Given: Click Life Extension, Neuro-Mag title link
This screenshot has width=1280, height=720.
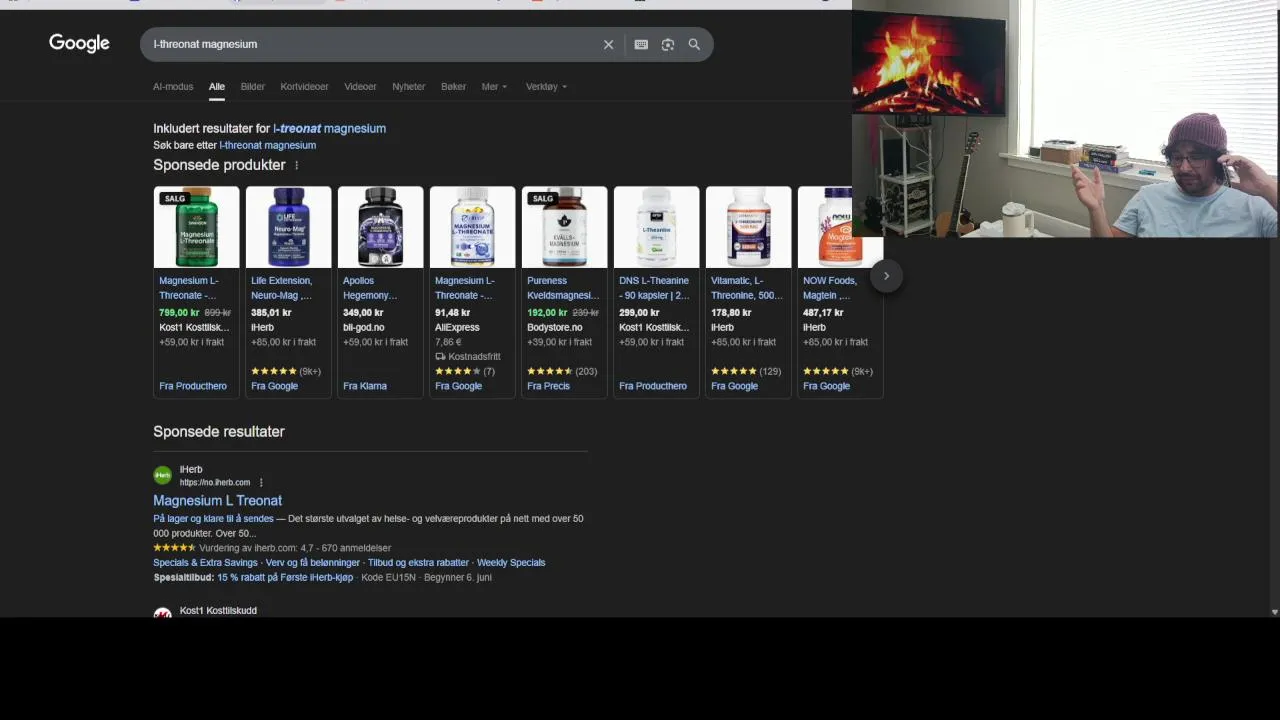Looking at the screenshot, I should [x=282, y=288].
